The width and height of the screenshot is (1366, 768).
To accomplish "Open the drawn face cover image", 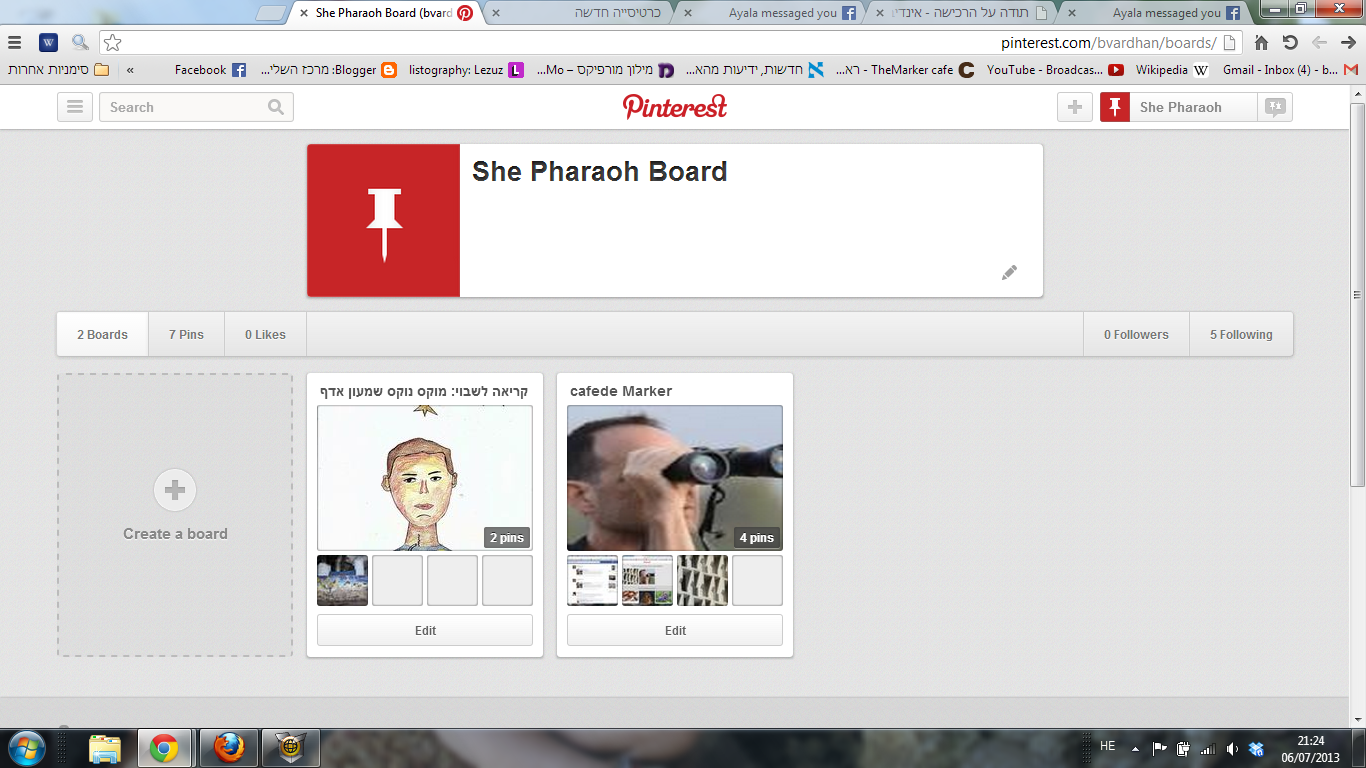I will (425, 478).
